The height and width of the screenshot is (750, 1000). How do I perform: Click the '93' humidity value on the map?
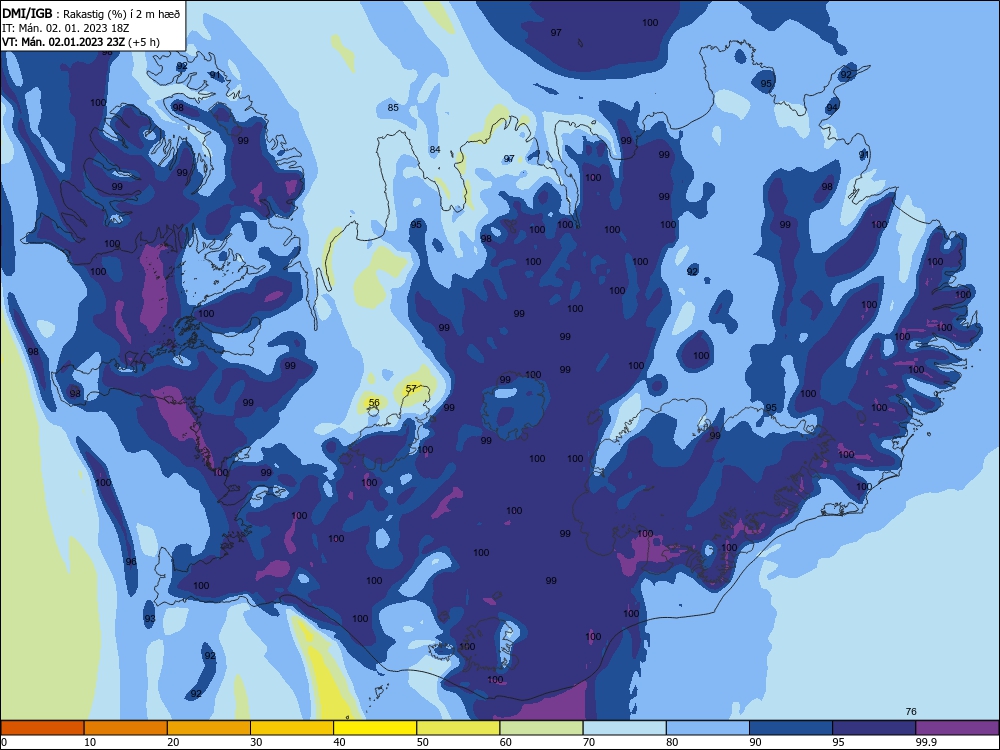tap(149, 619)
